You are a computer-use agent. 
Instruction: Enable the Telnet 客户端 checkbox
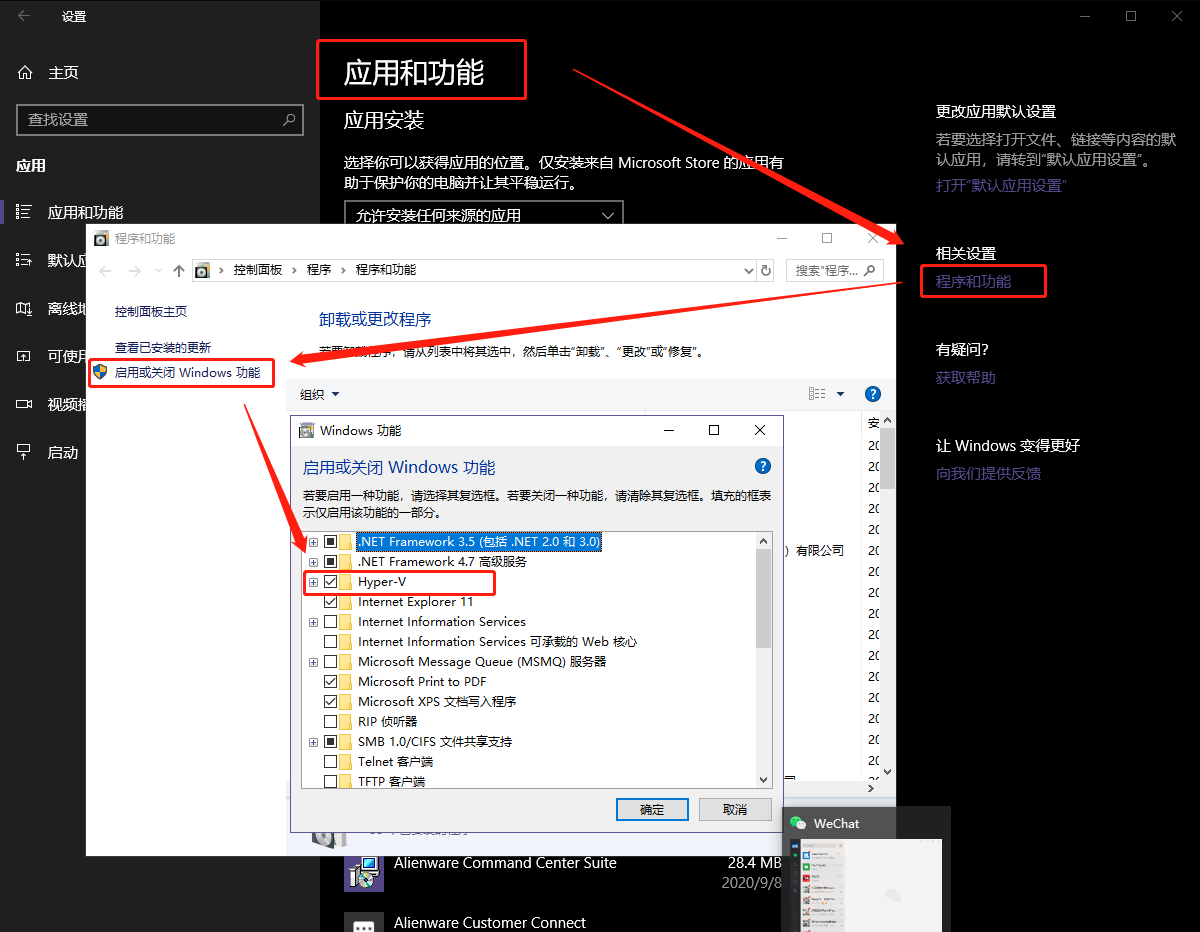click(329, 761)
